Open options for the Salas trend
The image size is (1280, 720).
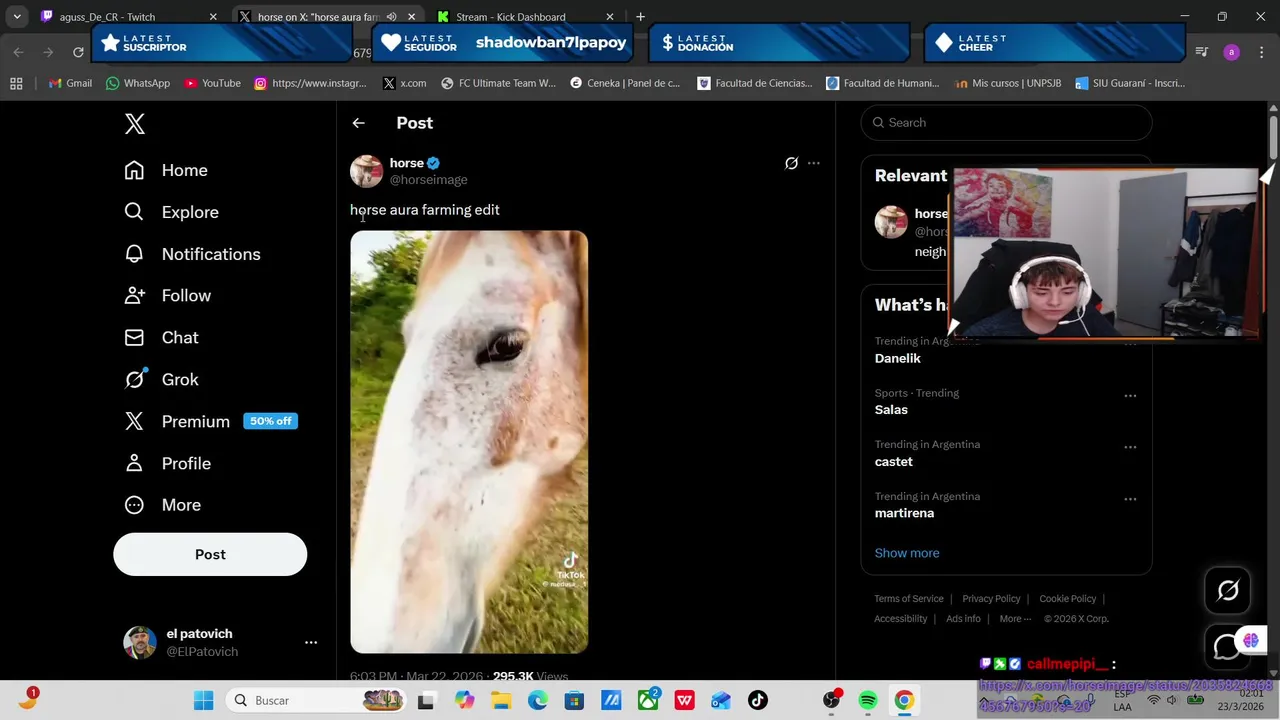coord(1130,396)
